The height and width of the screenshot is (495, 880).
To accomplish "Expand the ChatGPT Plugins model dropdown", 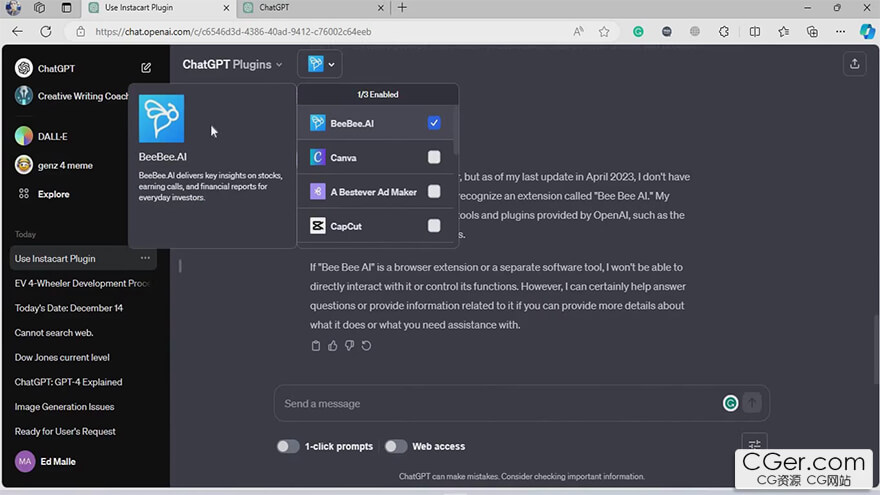I will tap(232, 65).
